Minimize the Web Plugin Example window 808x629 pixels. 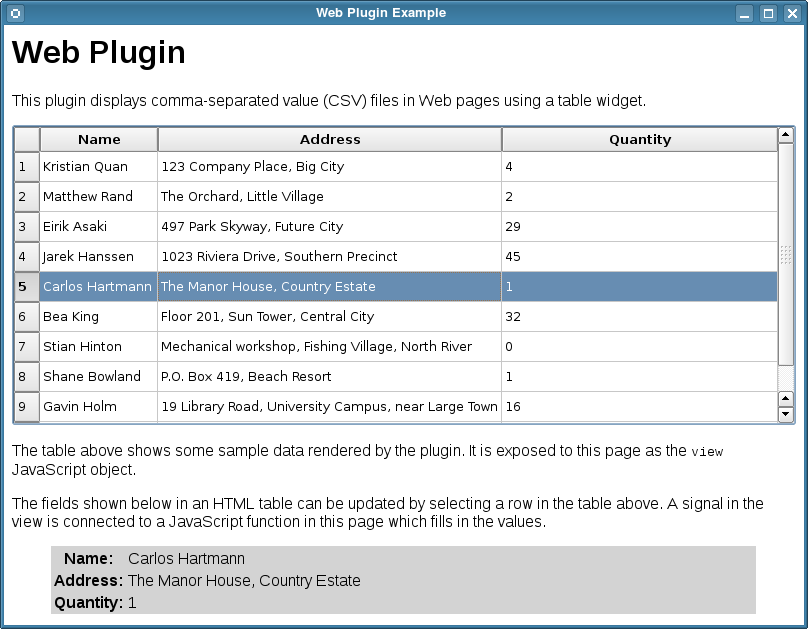click(744, 13)
